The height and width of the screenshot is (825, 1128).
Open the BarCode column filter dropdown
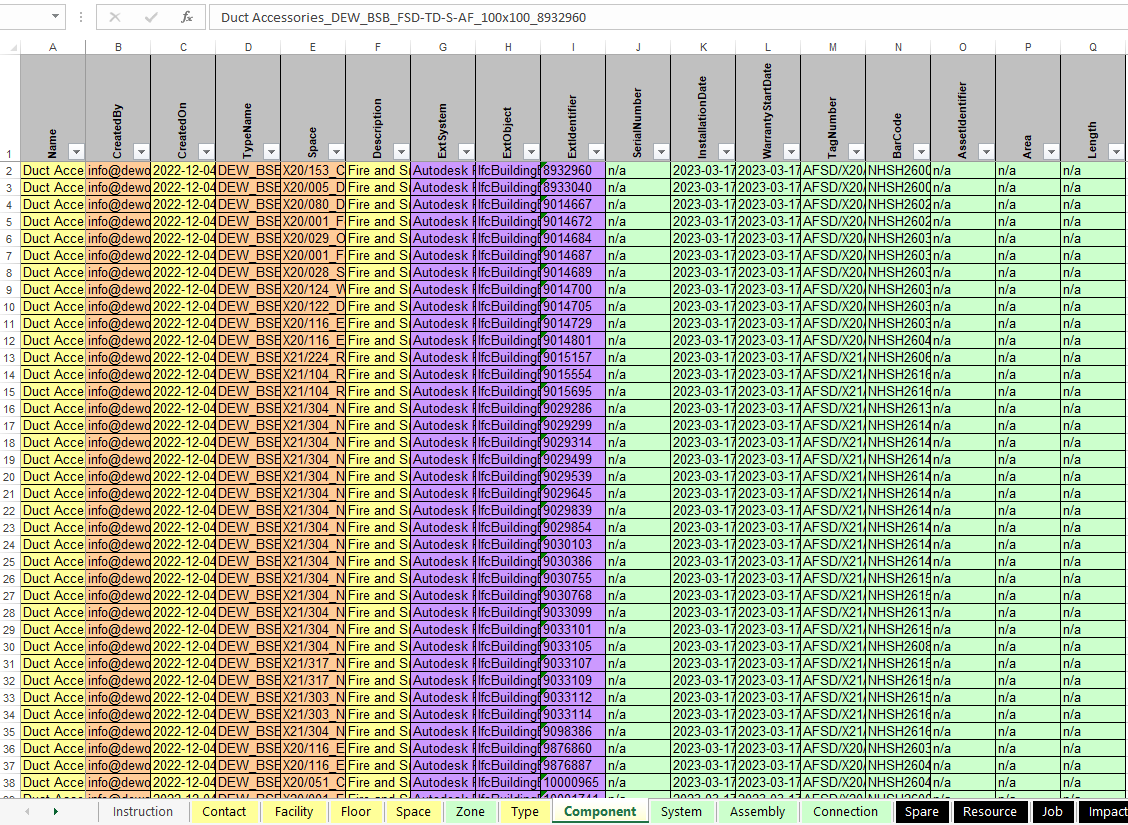click(921, 152)
